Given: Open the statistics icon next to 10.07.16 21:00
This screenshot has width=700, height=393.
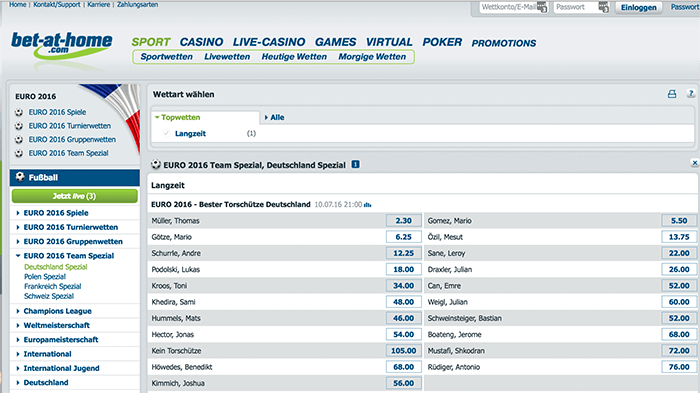Looking at the screenshot, I should click(x=367, y=205).
